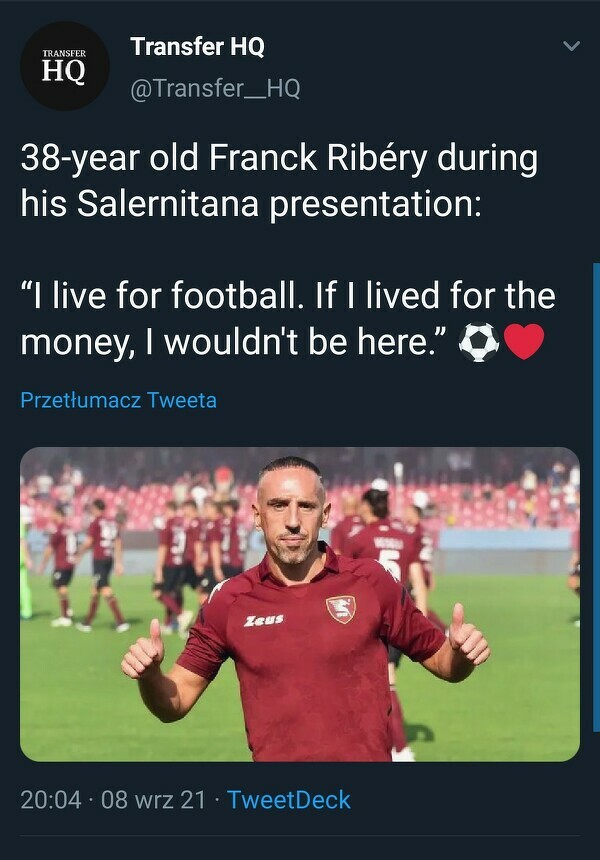Click the soccer ball emoji
This screenshot has height=860, width=600.
(478, 342)
